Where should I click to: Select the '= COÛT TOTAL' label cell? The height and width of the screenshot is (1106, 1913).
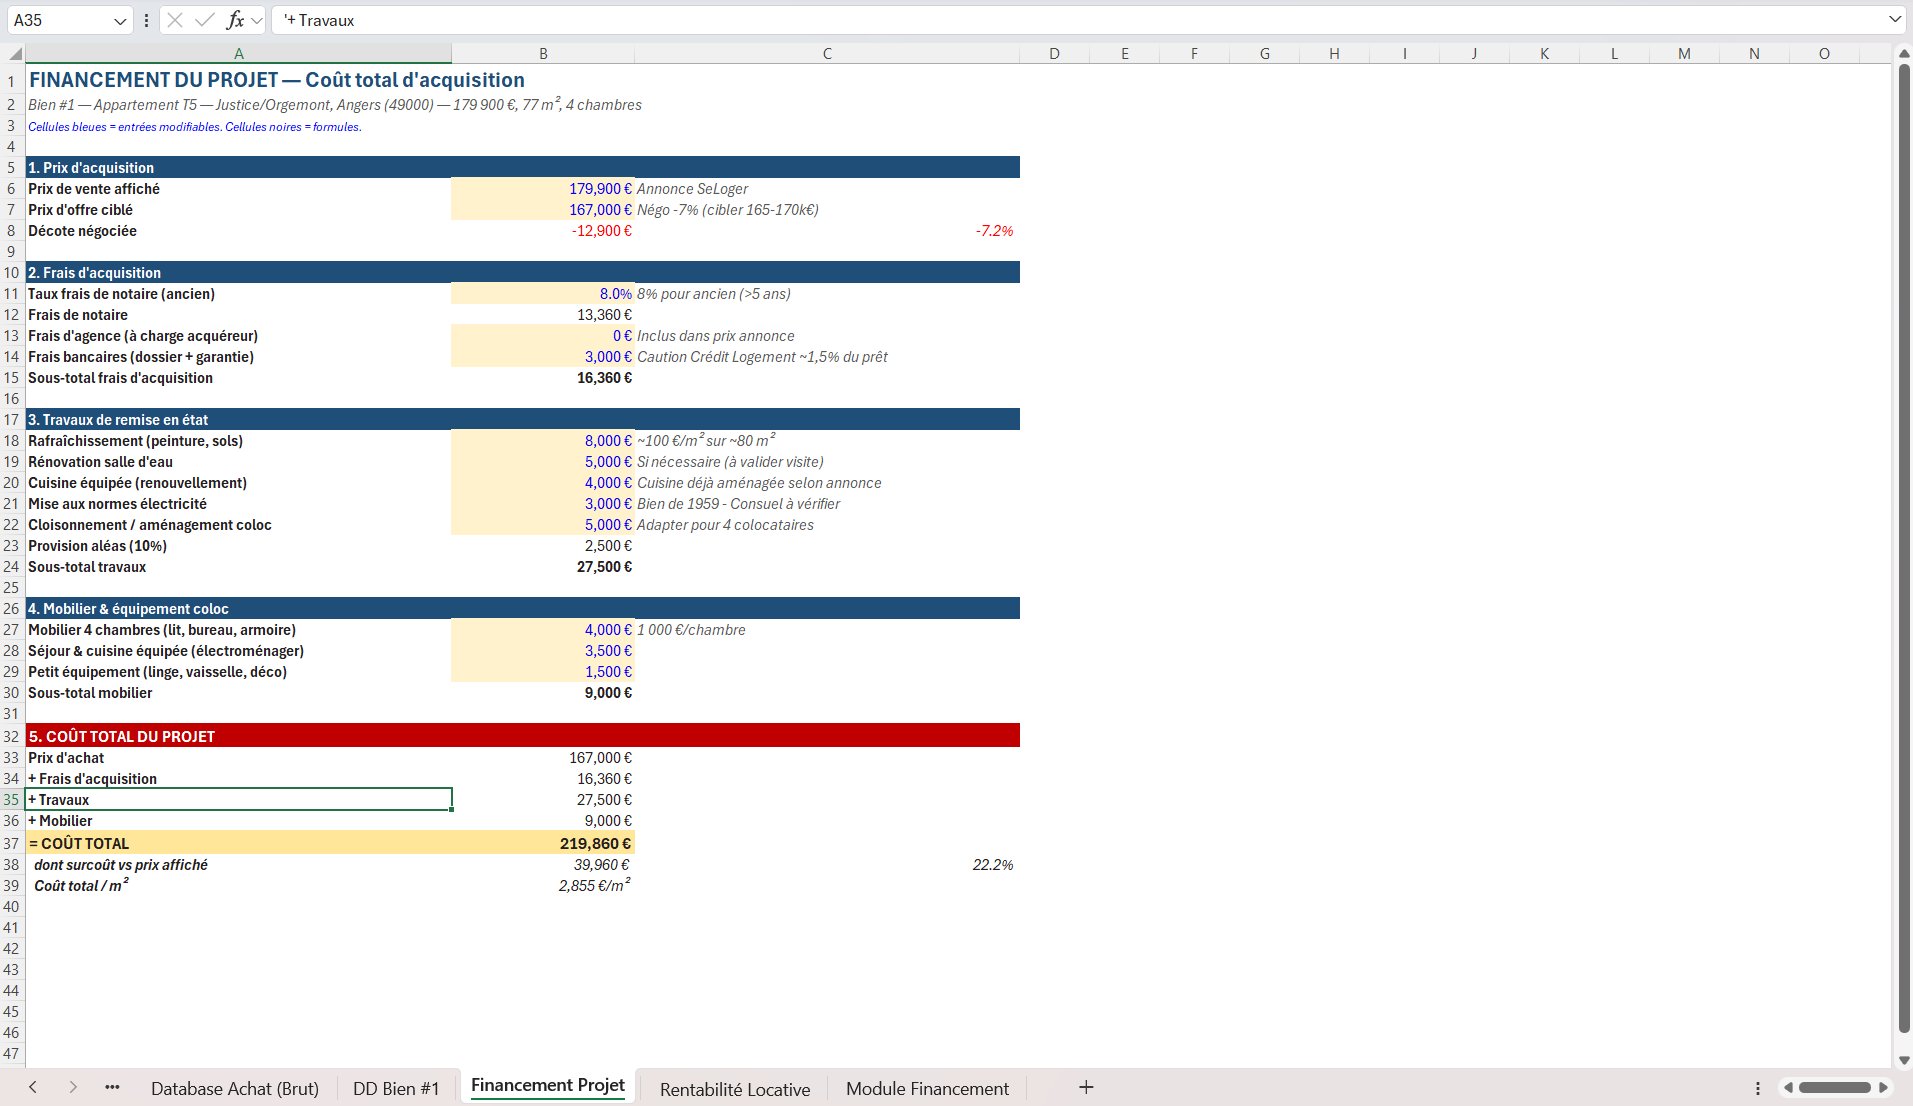click(x=238, y=843)
